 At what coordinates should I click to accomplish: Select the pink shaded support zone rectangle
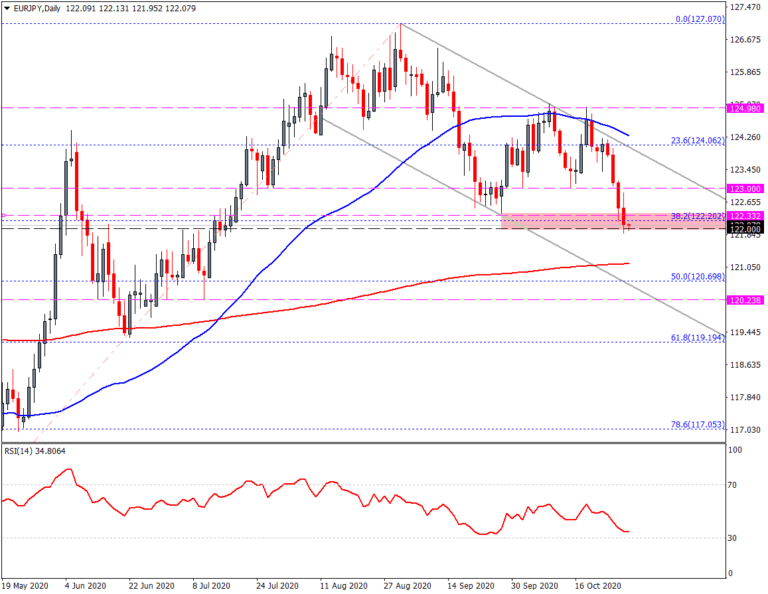[613, 221]
